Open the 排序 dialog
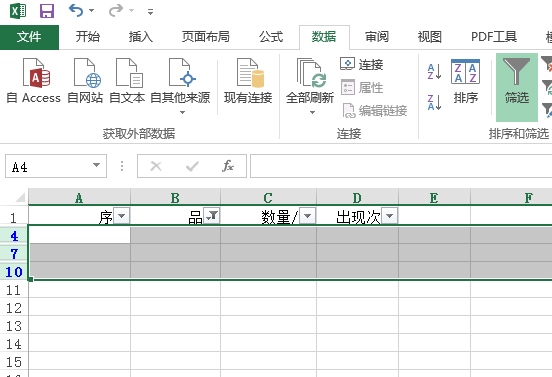The width and height of the screenshot is (552, 377). coord(465,82)
